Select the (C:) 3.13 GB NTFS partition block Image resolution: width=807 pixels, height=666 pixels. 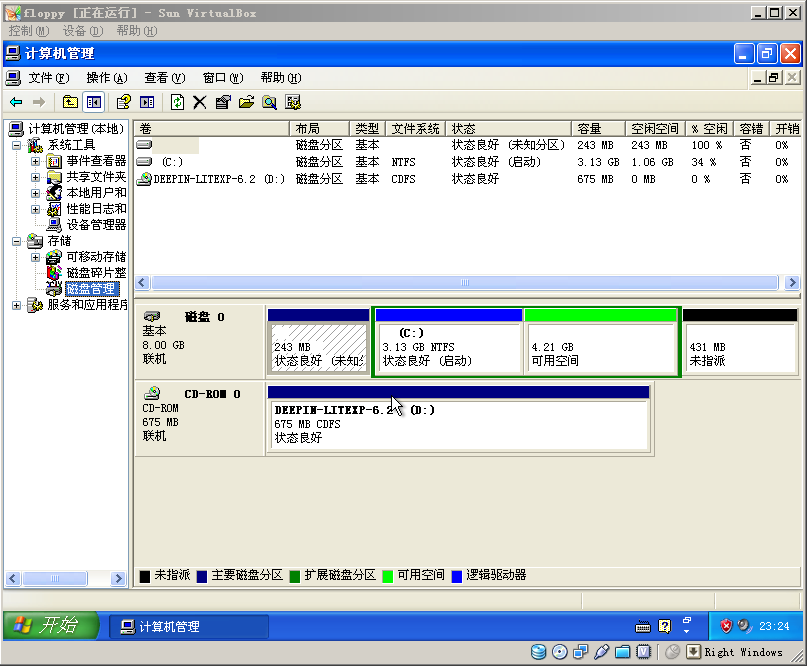(449, 341)
